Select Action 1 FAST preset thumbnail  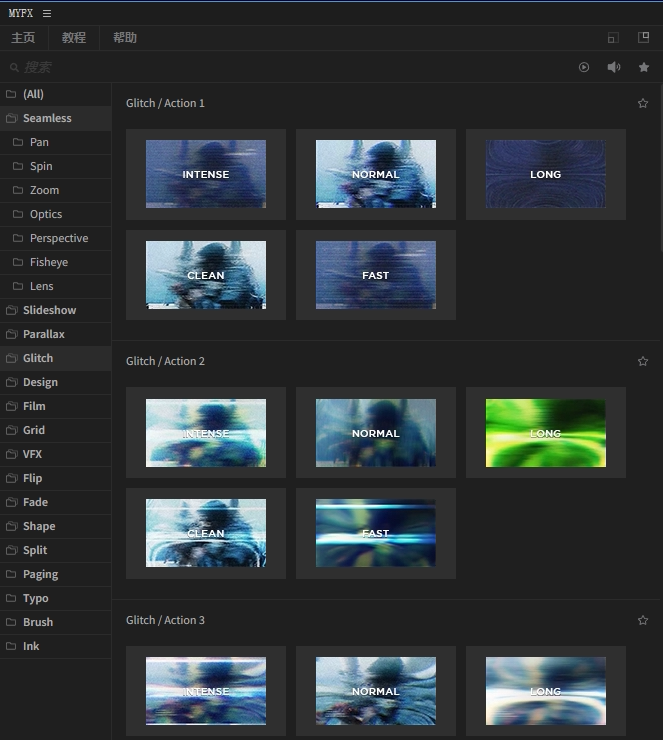pyautogui.click(x=376, y=275)
